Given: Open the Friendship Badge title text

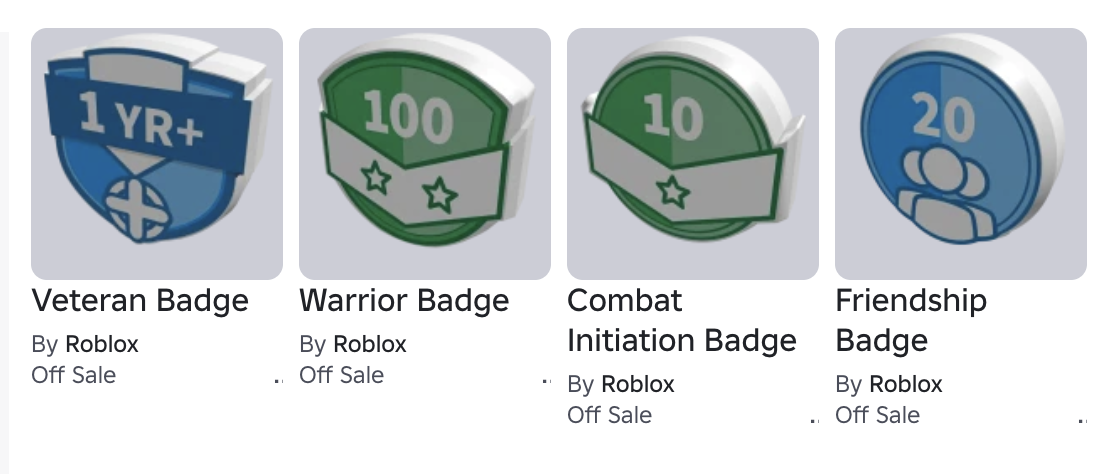Looking at the screenshot, I should click(x=911, y=320).
